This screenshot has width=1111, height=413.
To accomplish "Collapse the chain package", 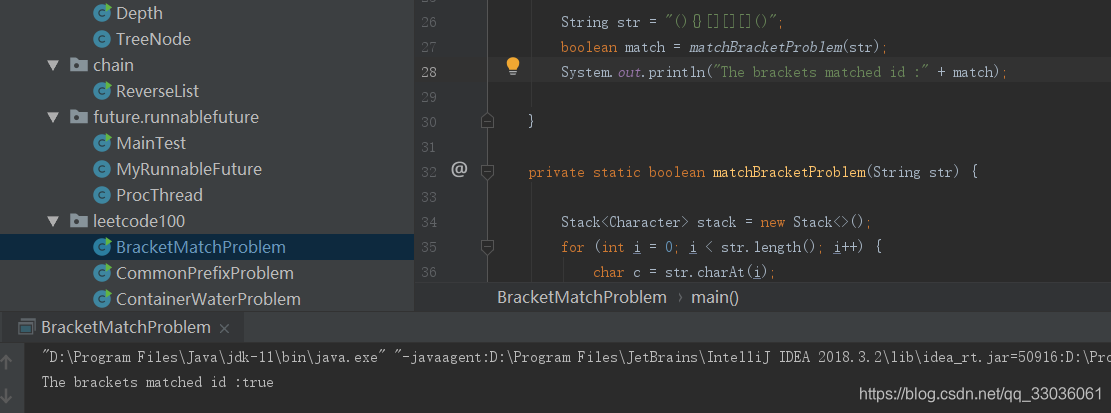I will pyautogui.click(x=53, y=65).
